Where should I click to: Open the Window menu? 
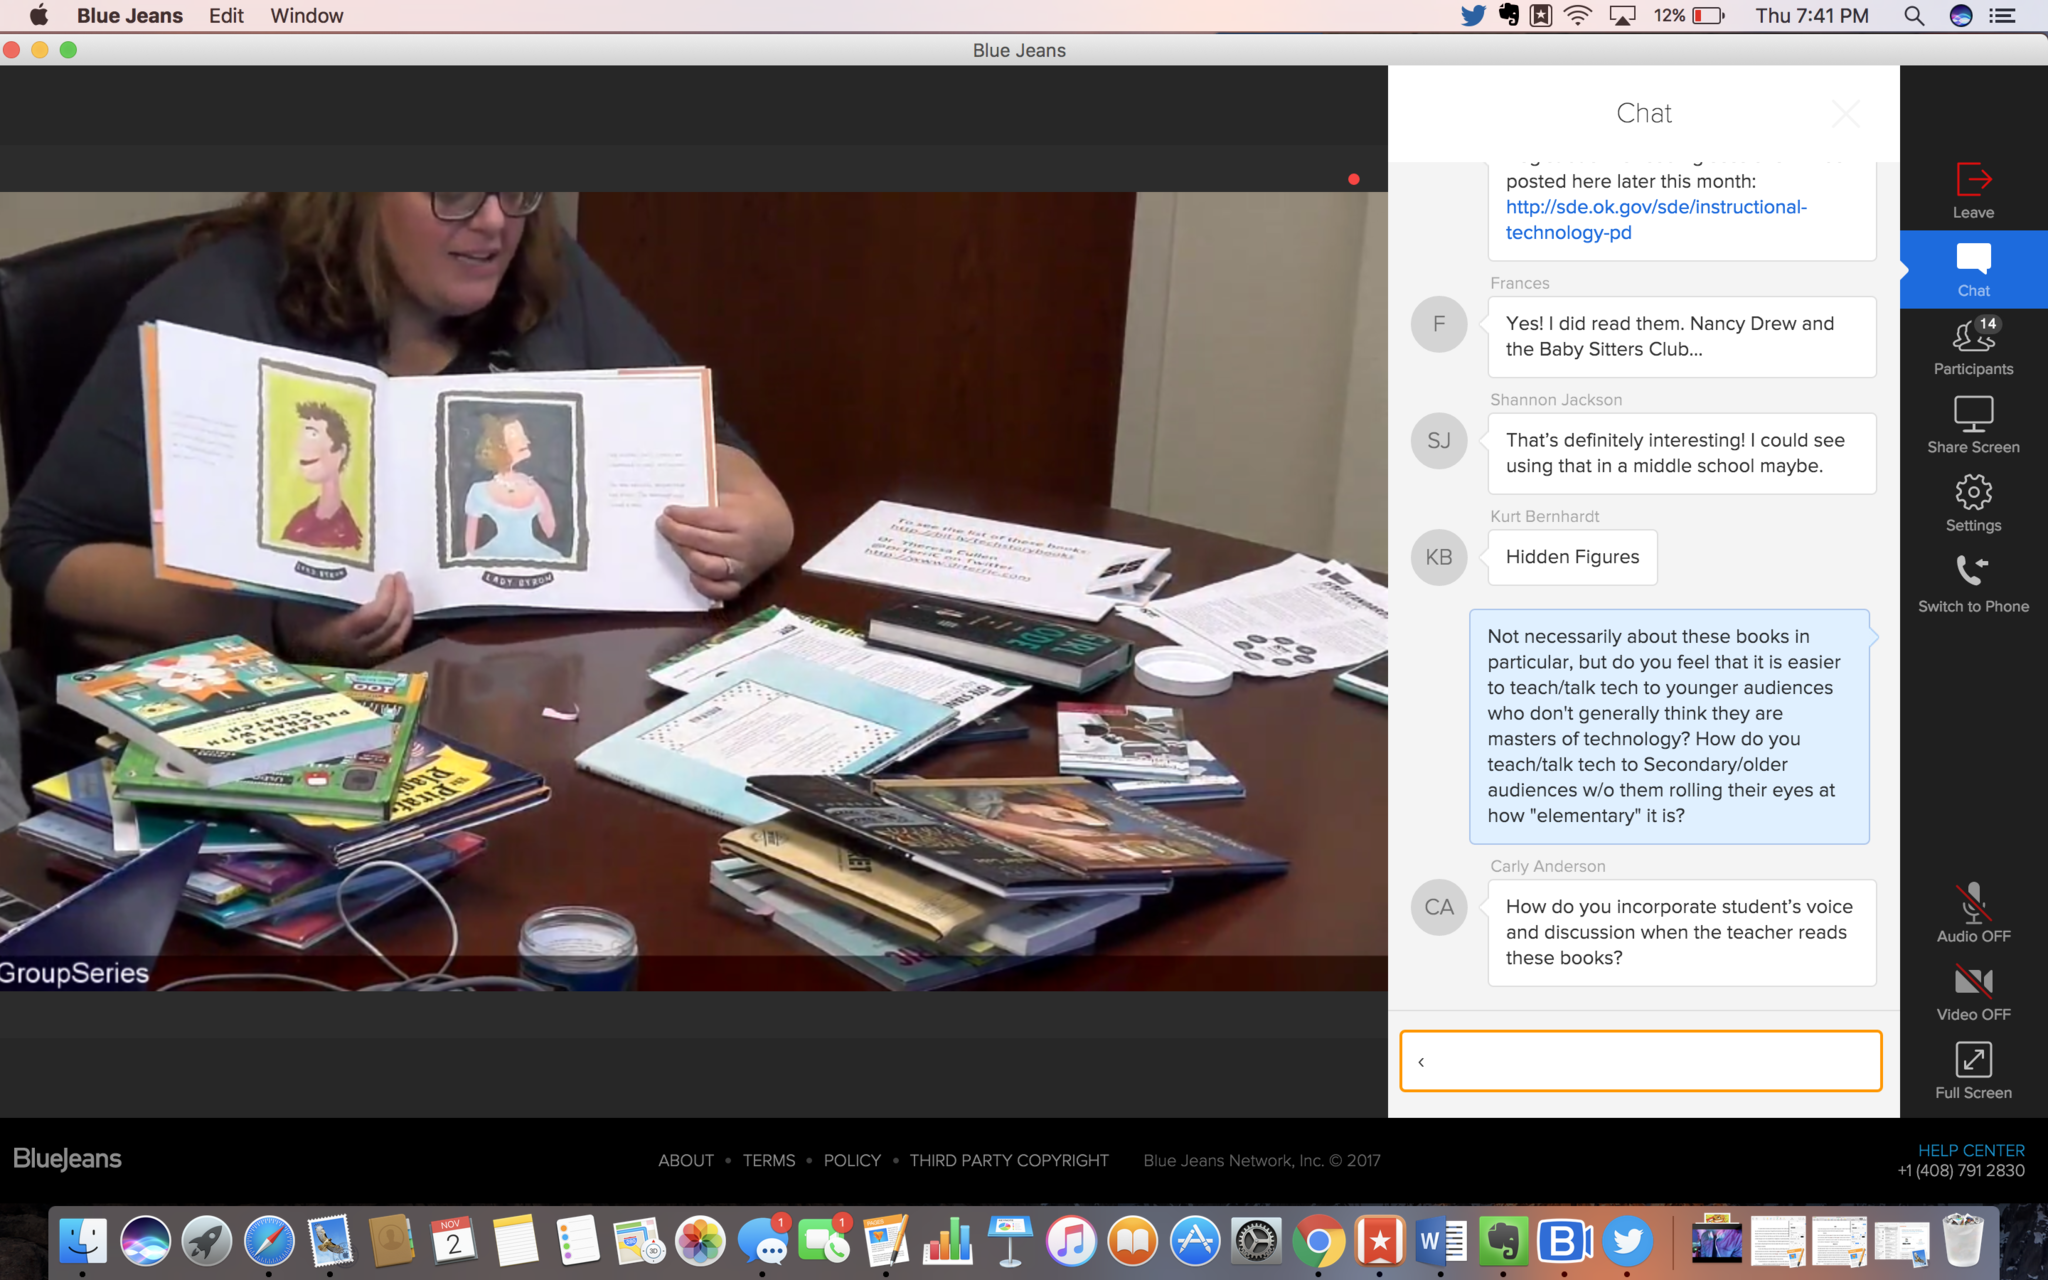[306, 15]
